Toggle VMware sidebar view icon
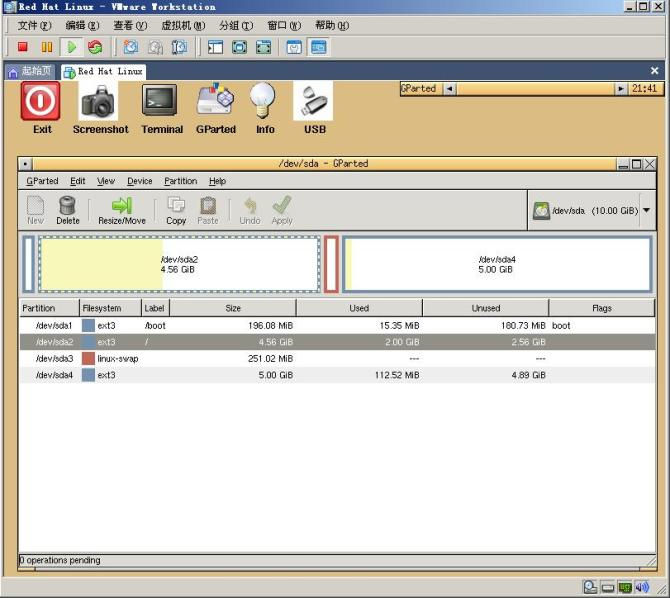The height and width of the screenshot is (598, 670). (215, 47)
